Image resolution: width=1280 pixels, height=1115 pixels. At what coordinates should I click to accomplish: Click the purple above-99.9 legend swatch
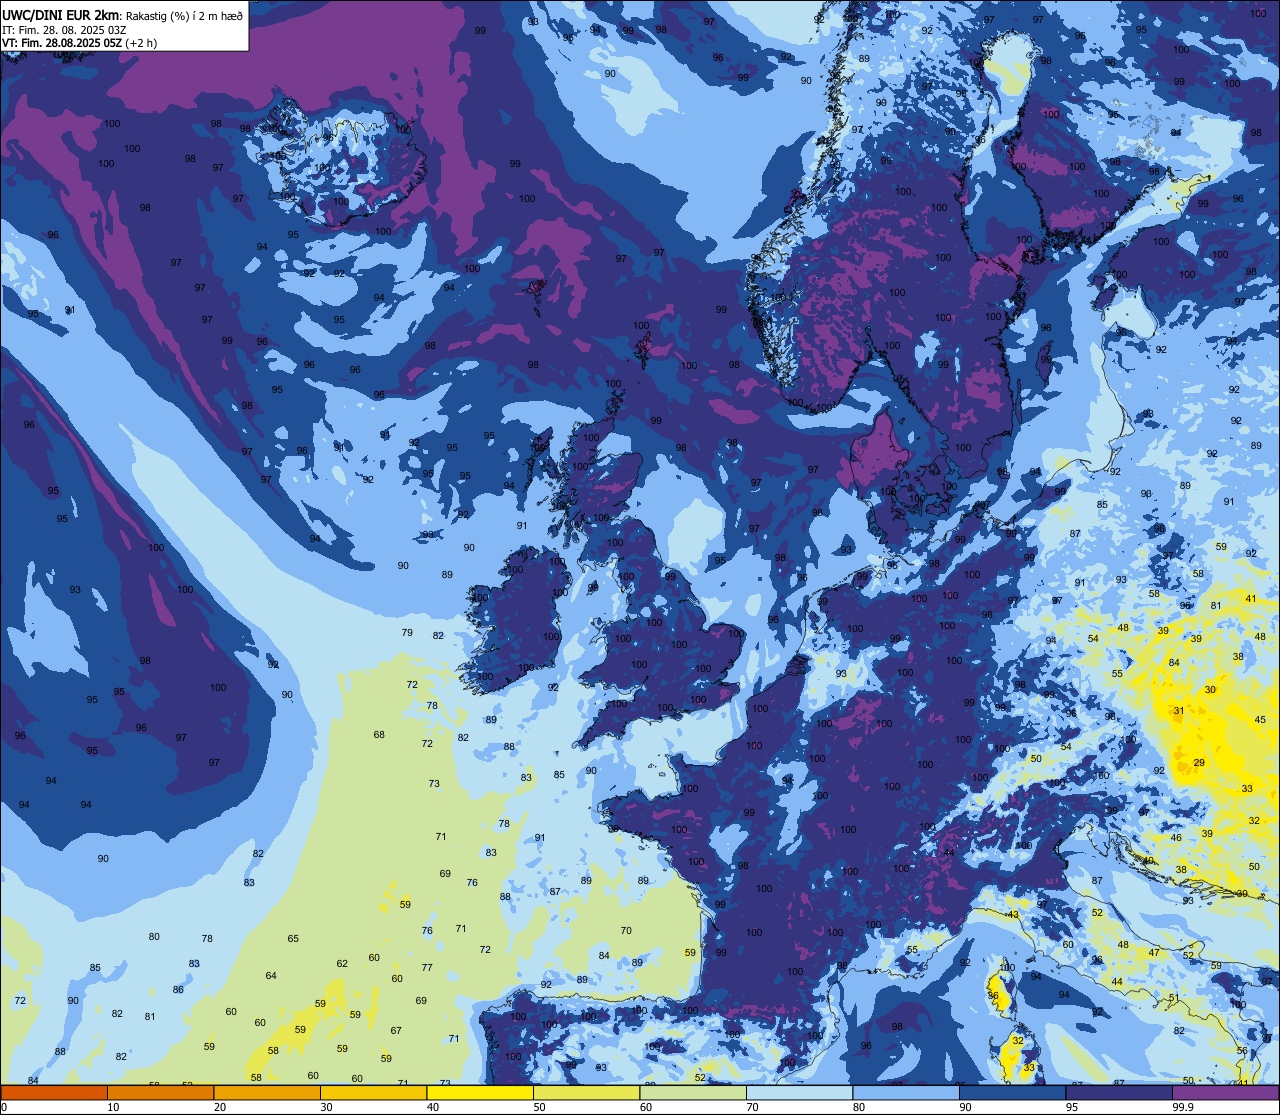1225,1092
